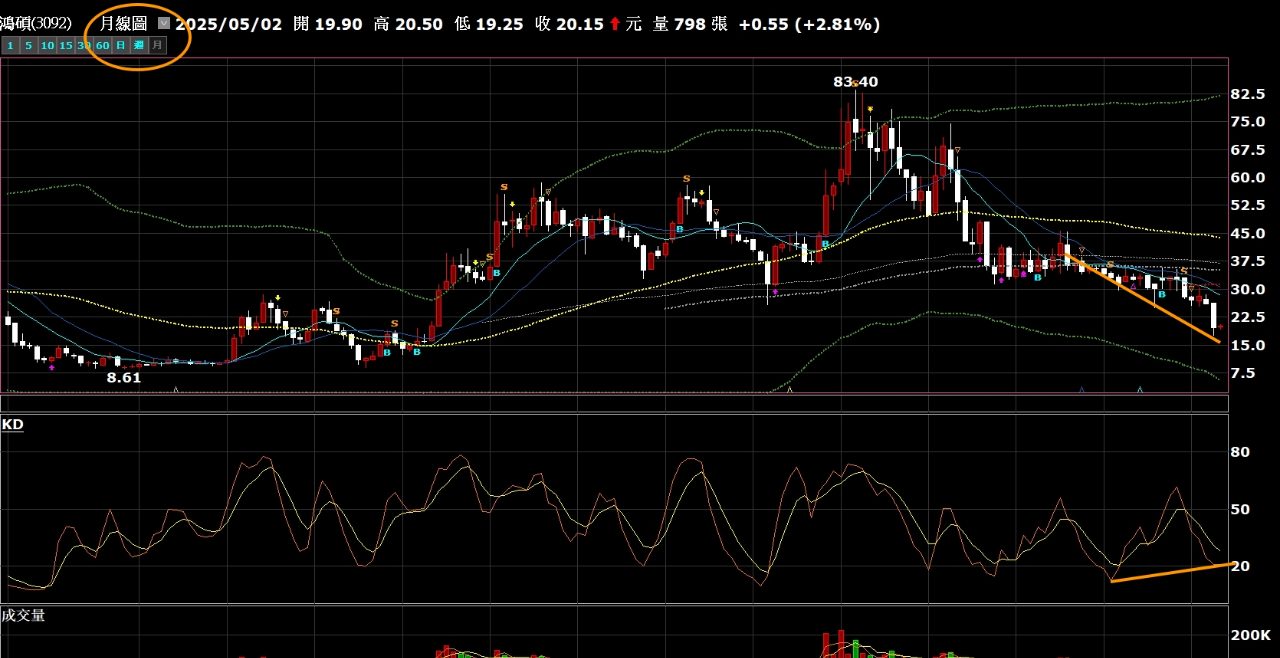Click the 45.0 price axis value

(1249, 234)
